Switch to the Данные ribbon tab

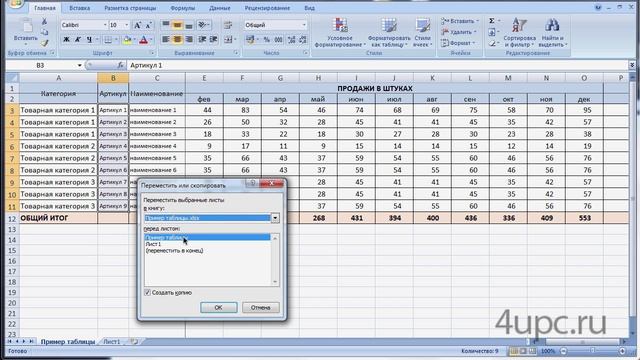(x=220, y=8)
